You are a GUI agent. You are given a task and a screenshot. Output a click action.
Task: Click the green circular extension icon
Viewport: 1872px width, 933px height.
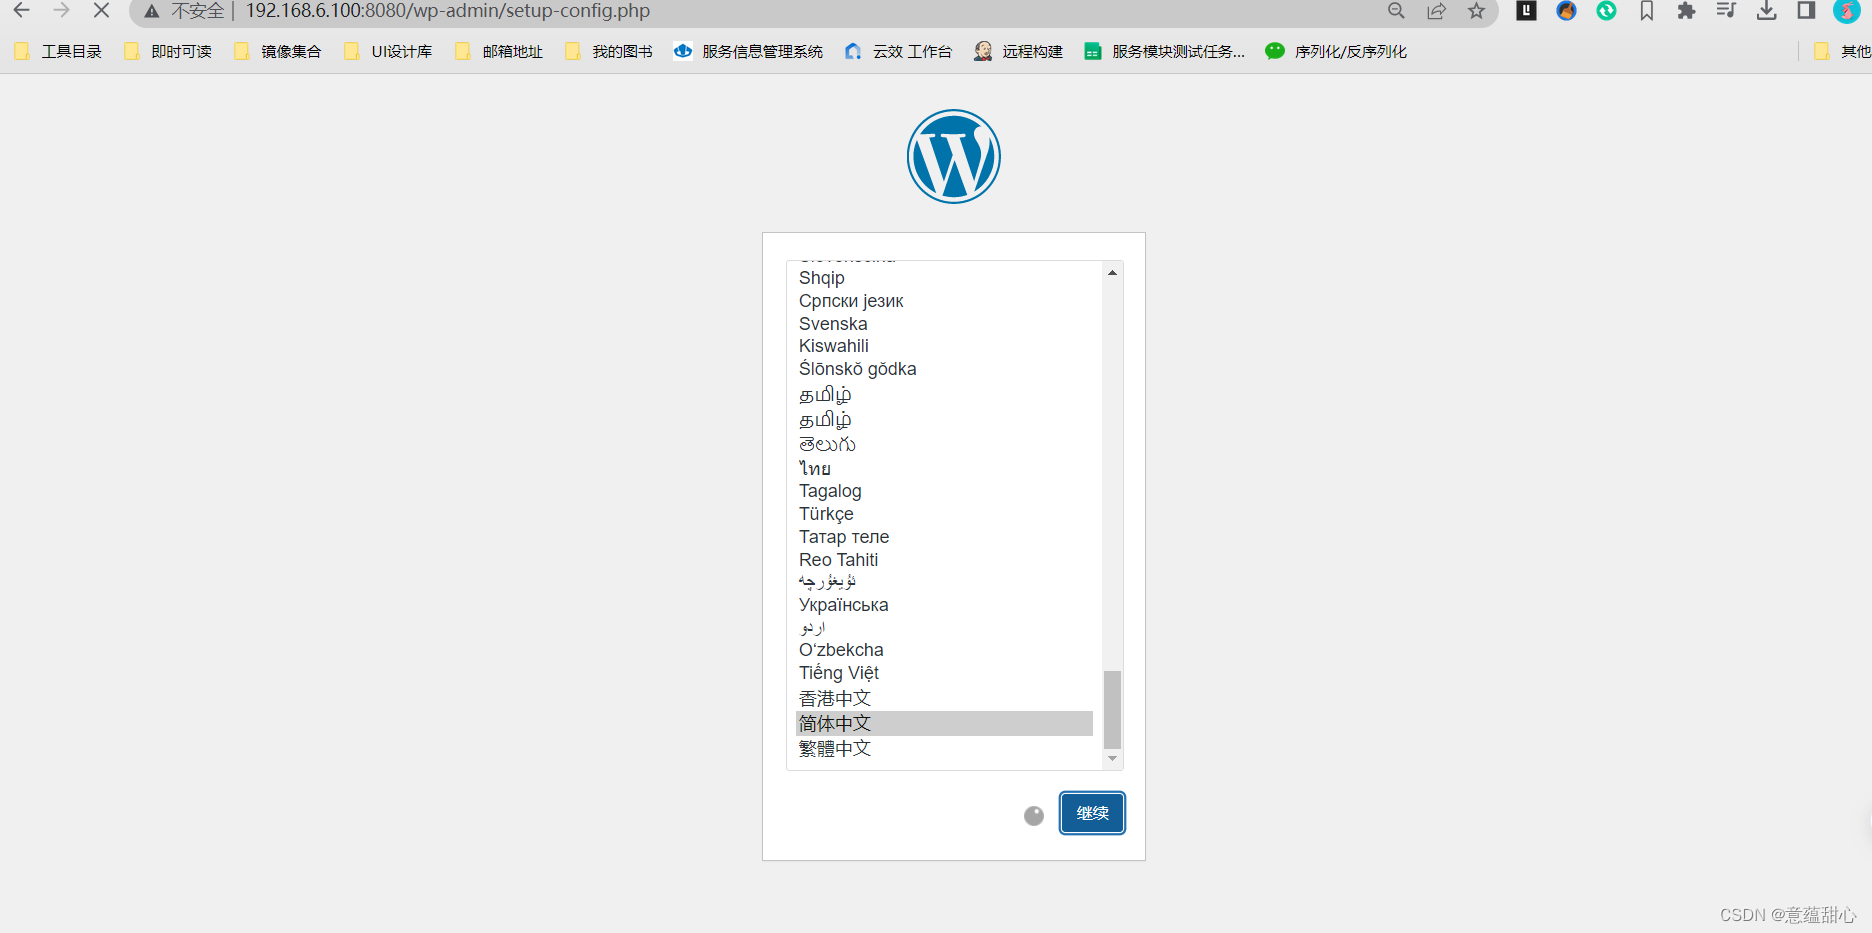[1606, 11]
